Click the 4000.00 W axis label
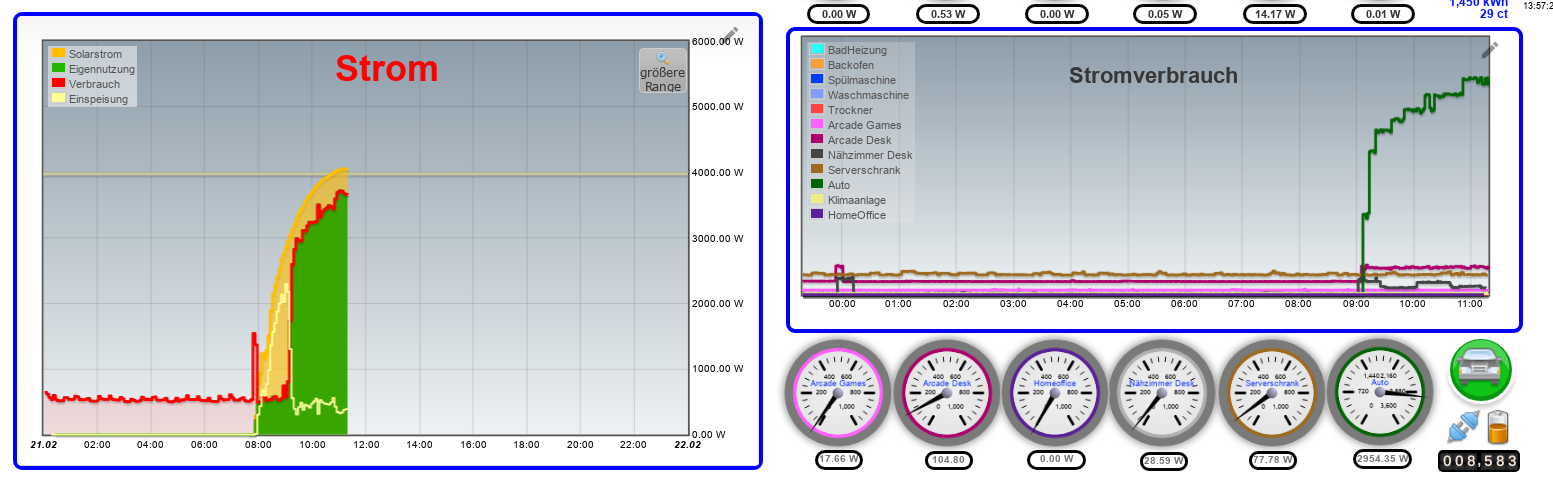This screenshot has height=489, width=1553. [x=718, y=173]
